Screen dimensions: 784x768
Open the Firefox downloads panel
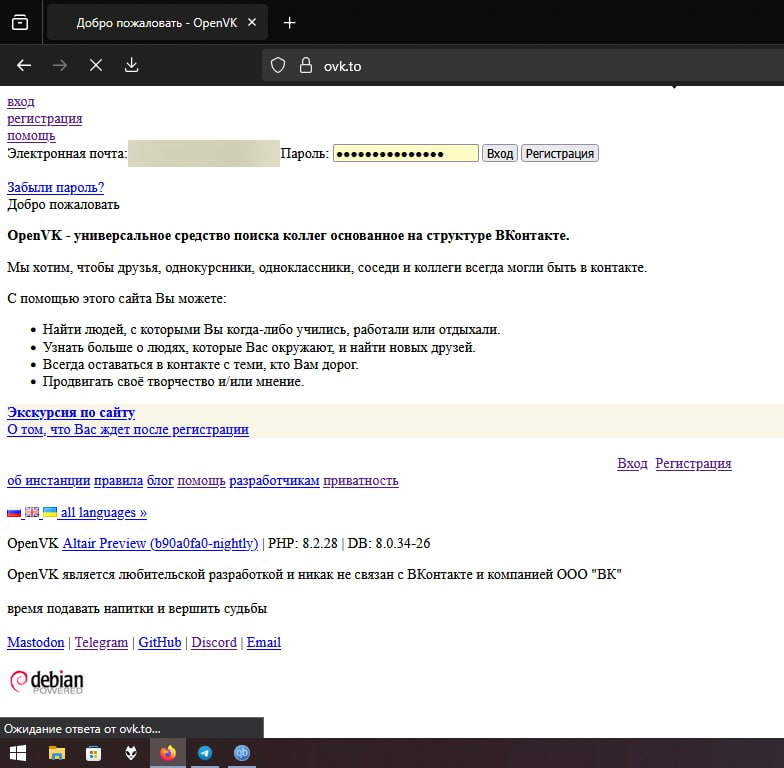click(x=131, y=65)
